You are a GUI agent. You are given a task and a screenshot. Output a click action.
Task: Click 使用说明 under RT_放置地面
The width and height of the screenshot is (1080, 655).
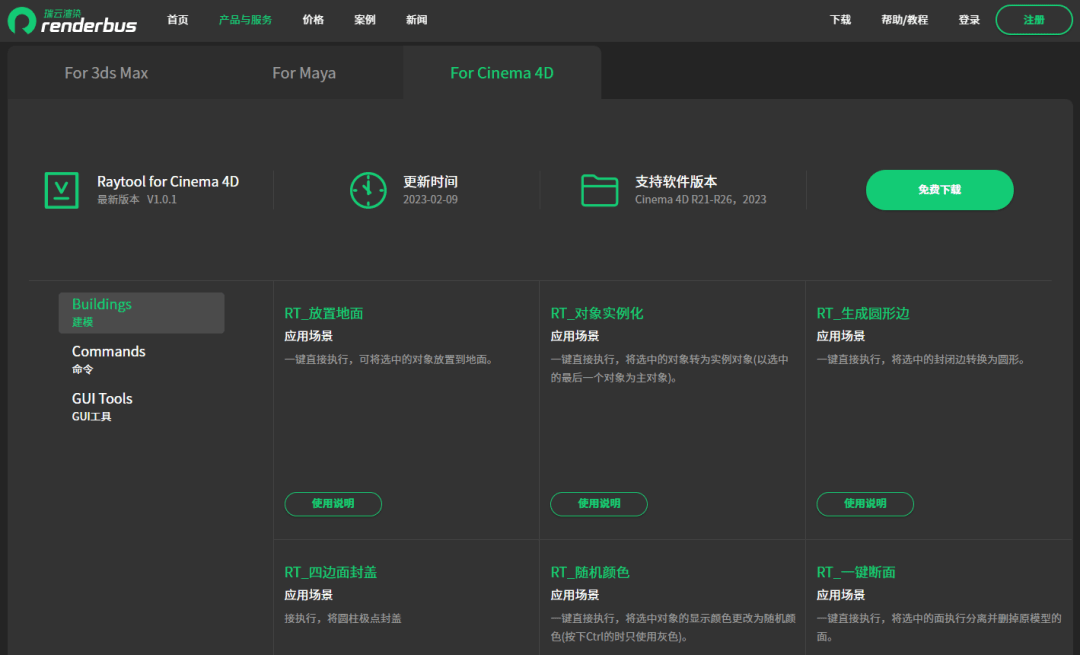(333, 504)
